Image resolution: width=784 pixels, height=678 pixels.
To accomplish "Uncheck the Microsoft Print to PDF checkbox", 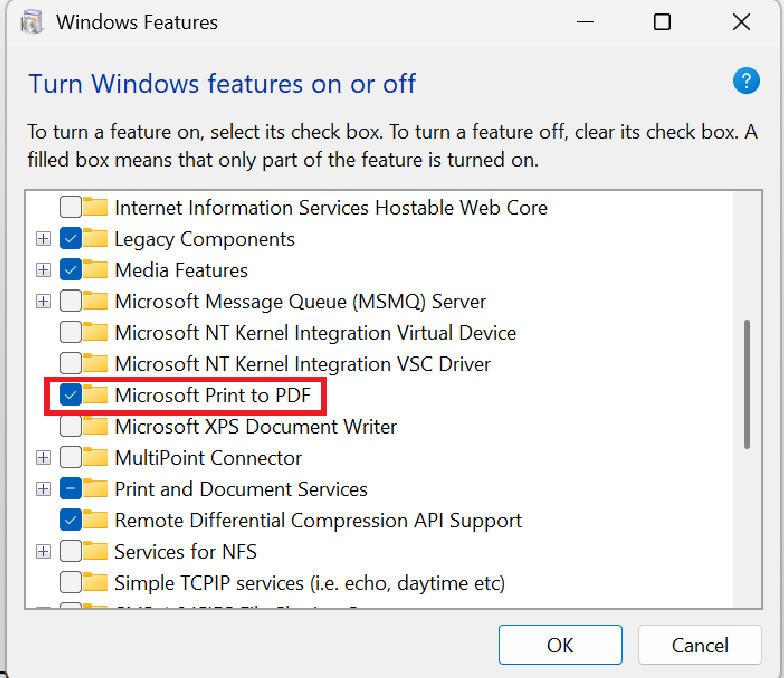I will (x=71, y=396).
